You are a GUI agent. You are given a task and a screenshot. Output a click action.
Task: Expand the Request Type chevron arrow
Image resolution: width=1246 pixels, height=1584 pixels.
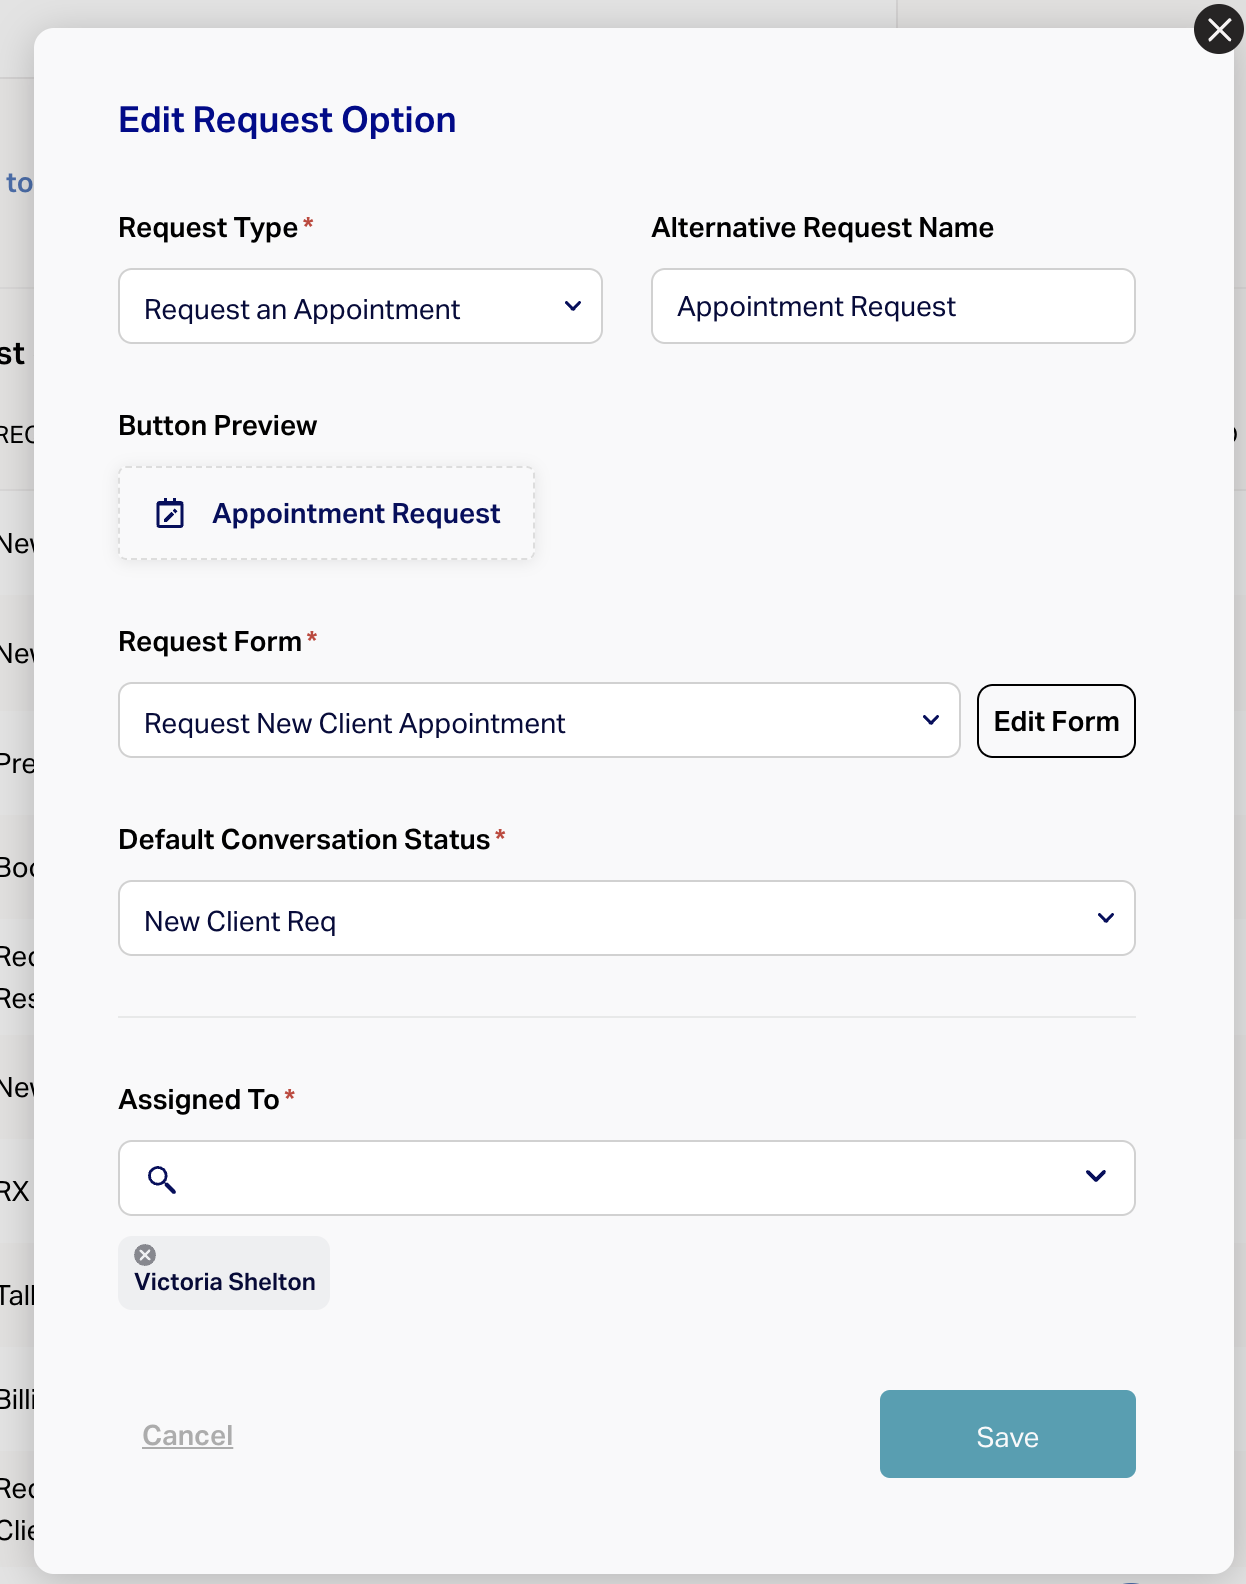[x=573, y=307]
